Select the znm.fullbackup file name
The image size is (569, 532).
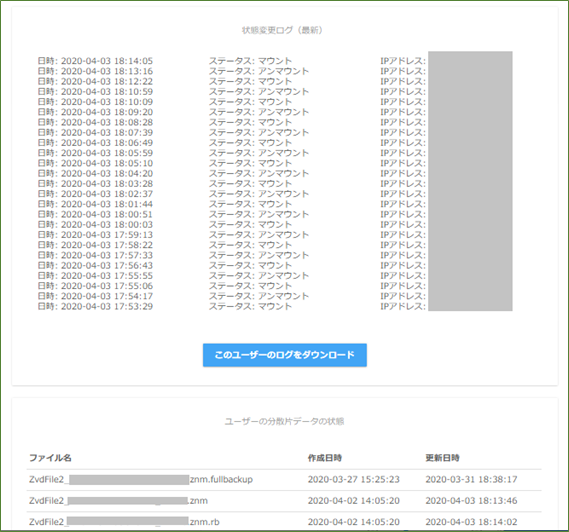point(141,479)
